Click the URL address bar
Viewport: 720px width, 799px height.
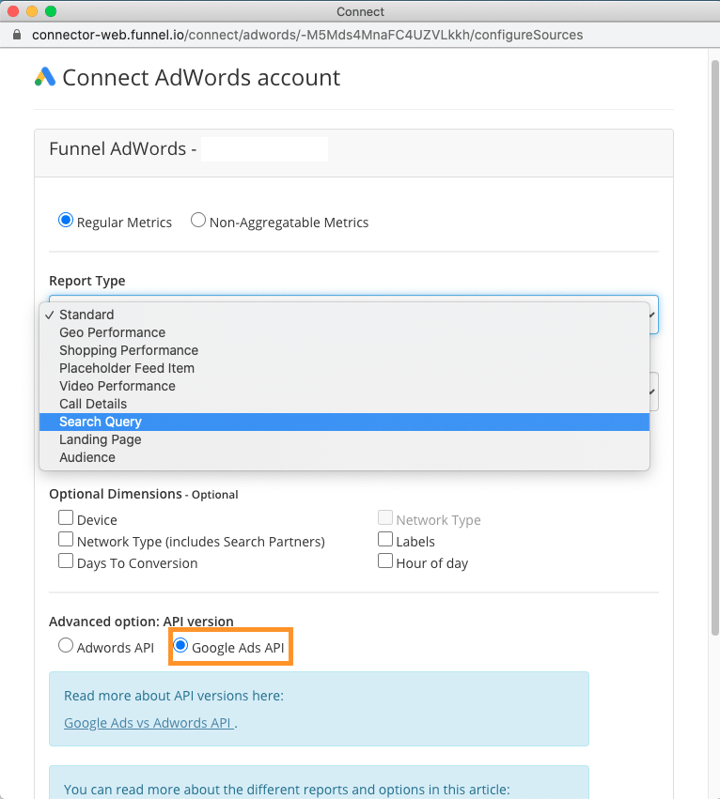[307, 35]
